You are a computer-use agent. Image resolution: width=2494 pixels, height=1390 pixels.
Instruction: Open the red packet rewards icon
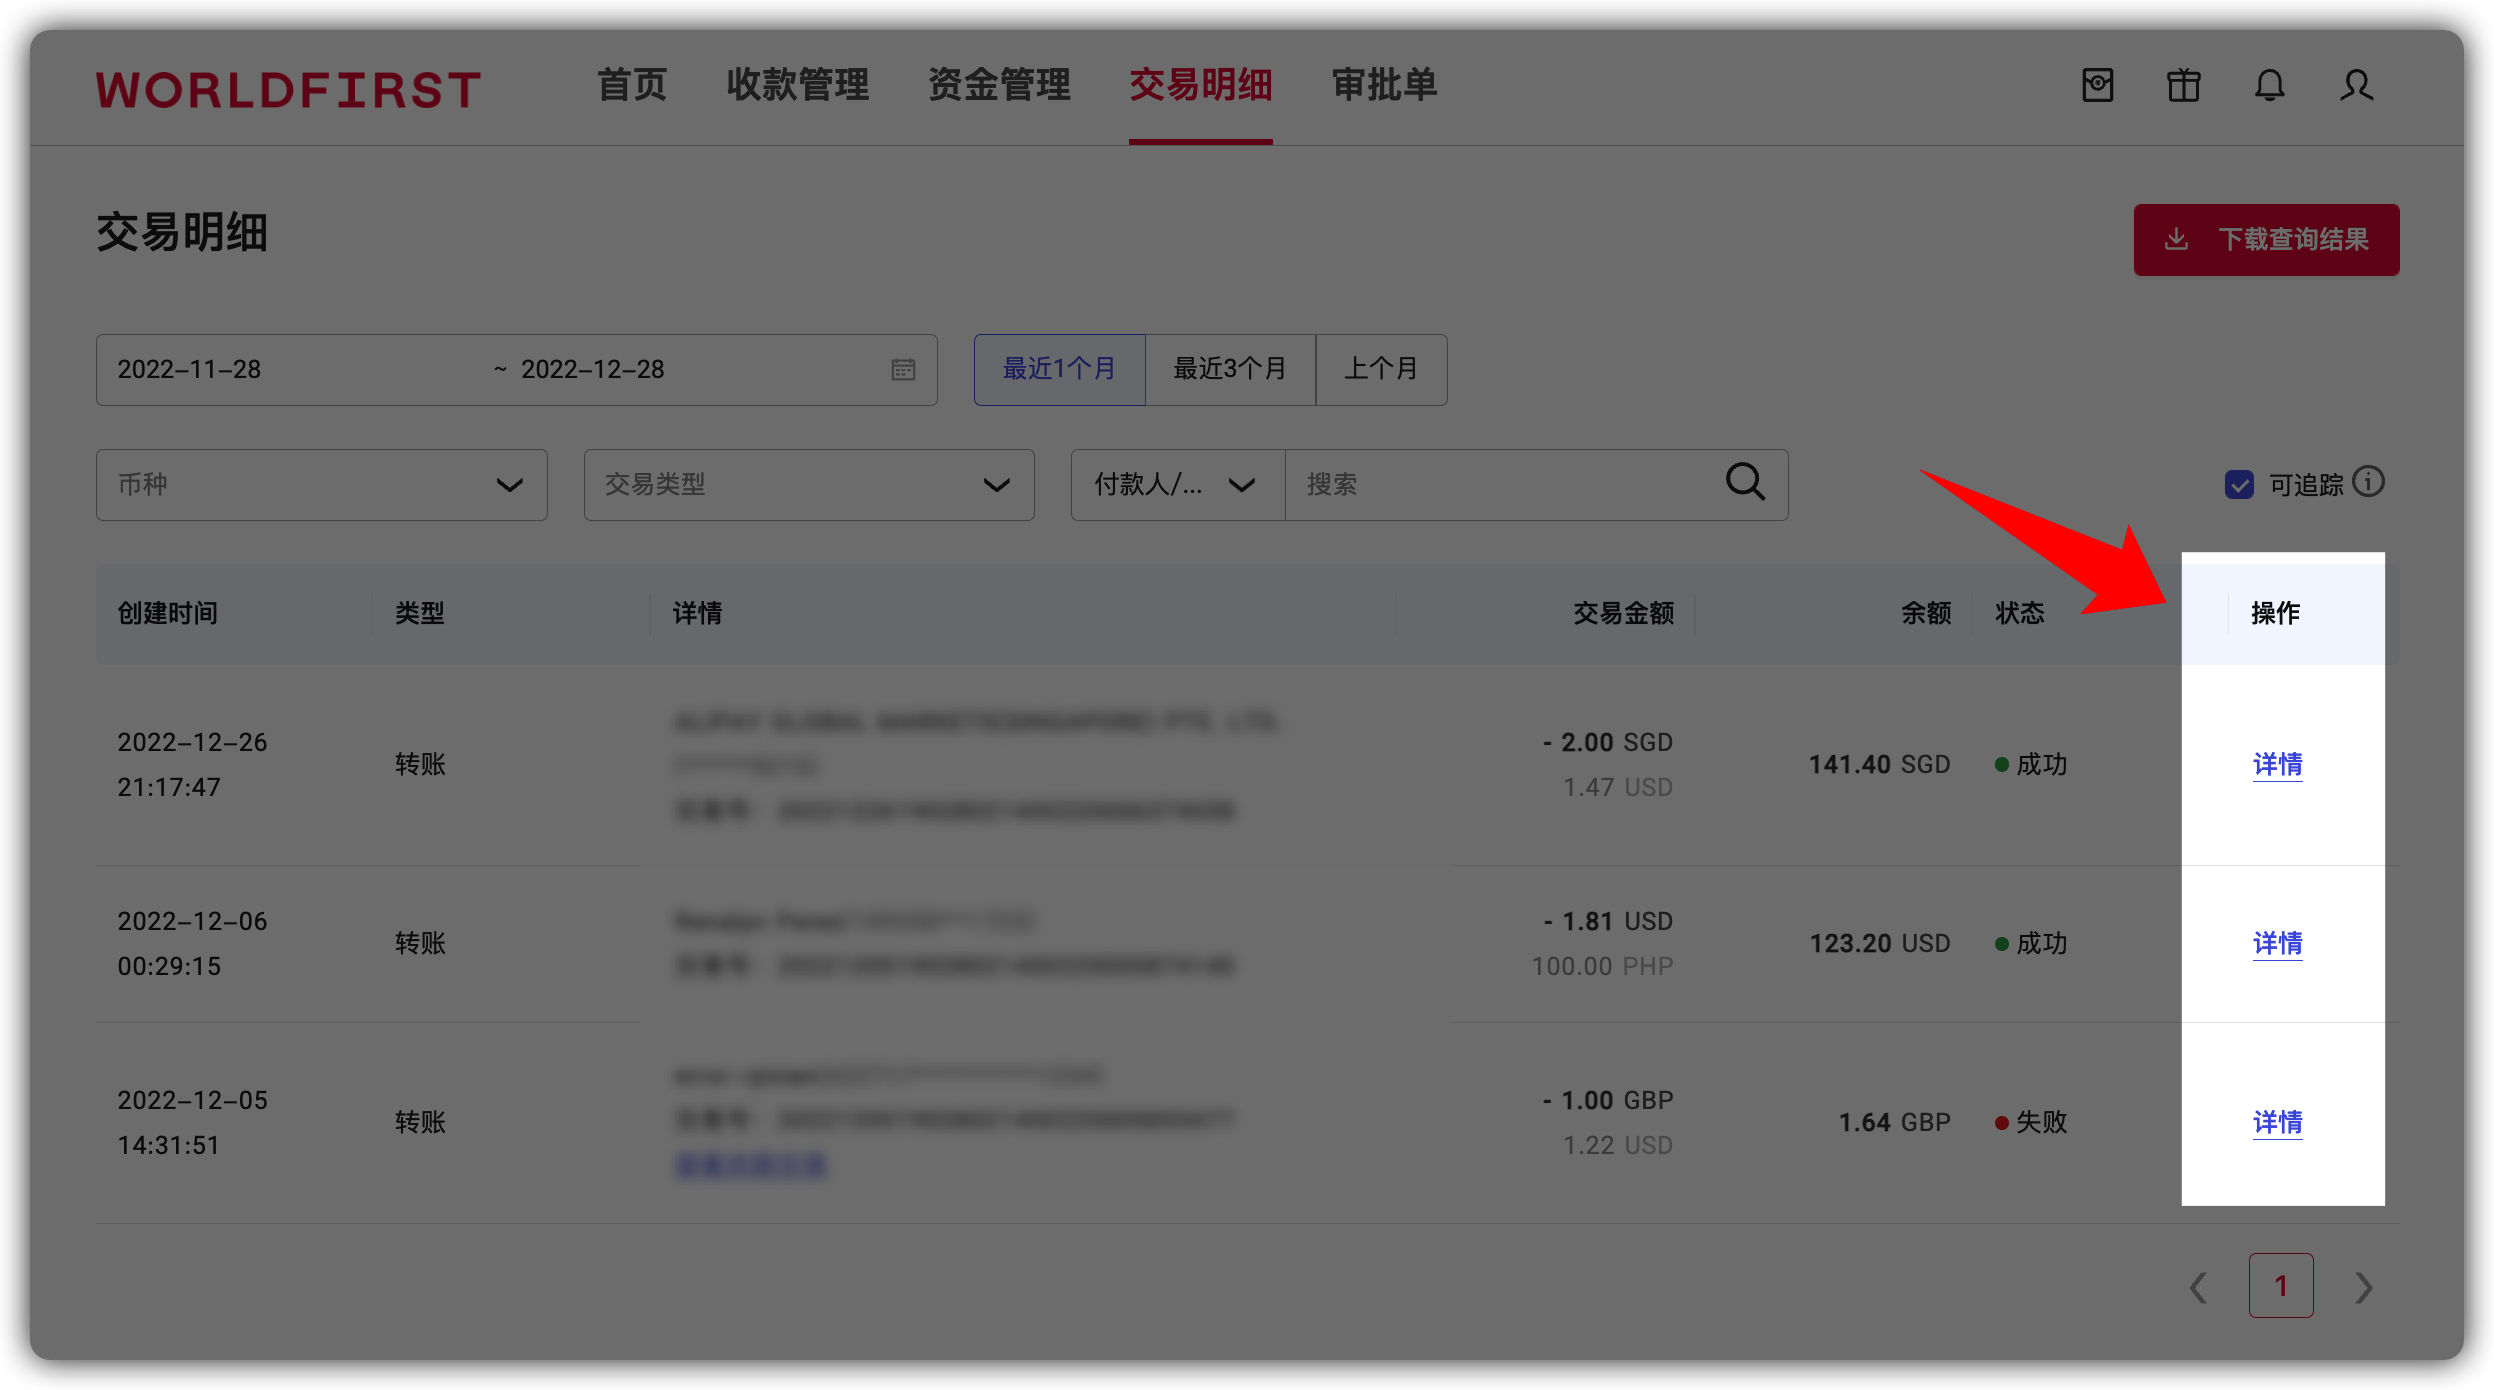pyautogui.click(x=2096, y=87)
